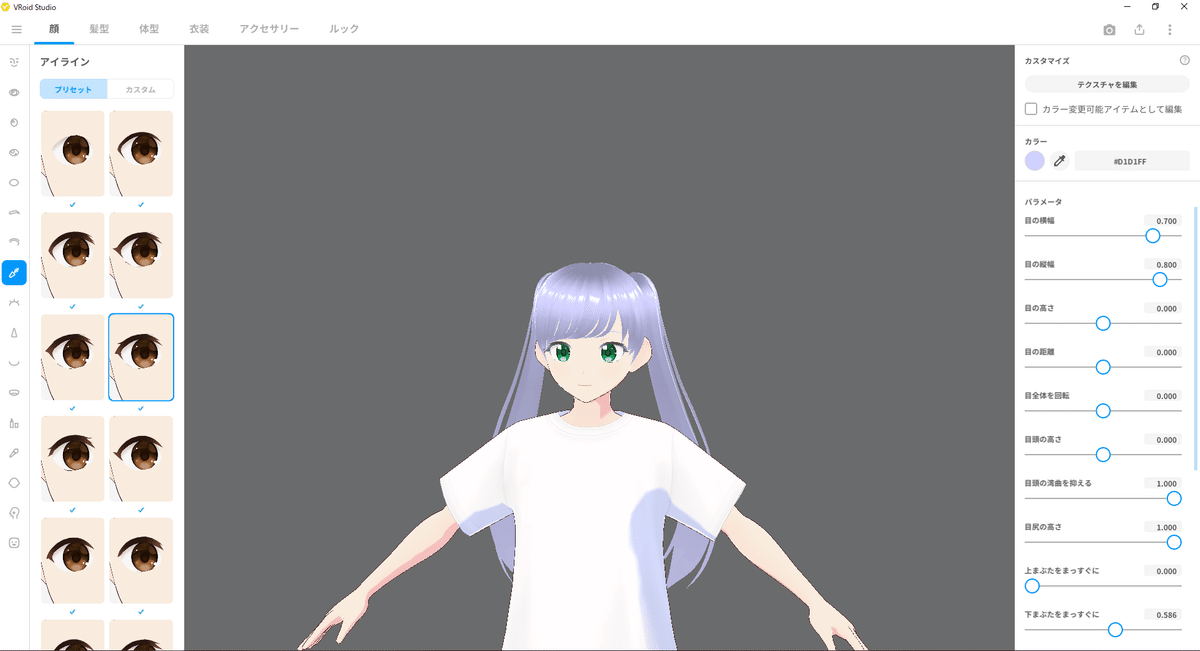Select the カスタム eyeliner tab
1200x651 pixels.
pos(140,89)
